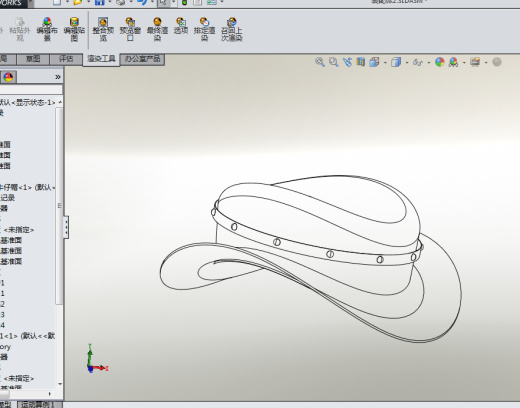Toggle the 整合预览 integrated preview button

click(x=103, y=29)
